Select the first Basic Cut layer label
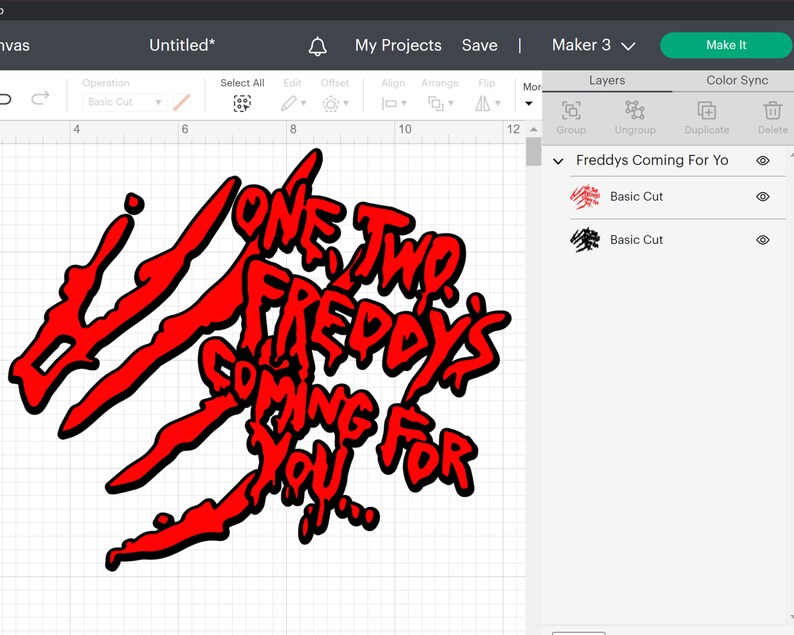794x635 pixels. point(636,196)
